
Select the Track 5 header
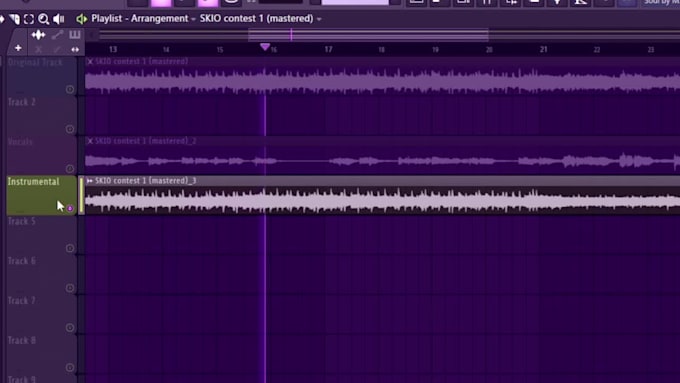41,236
